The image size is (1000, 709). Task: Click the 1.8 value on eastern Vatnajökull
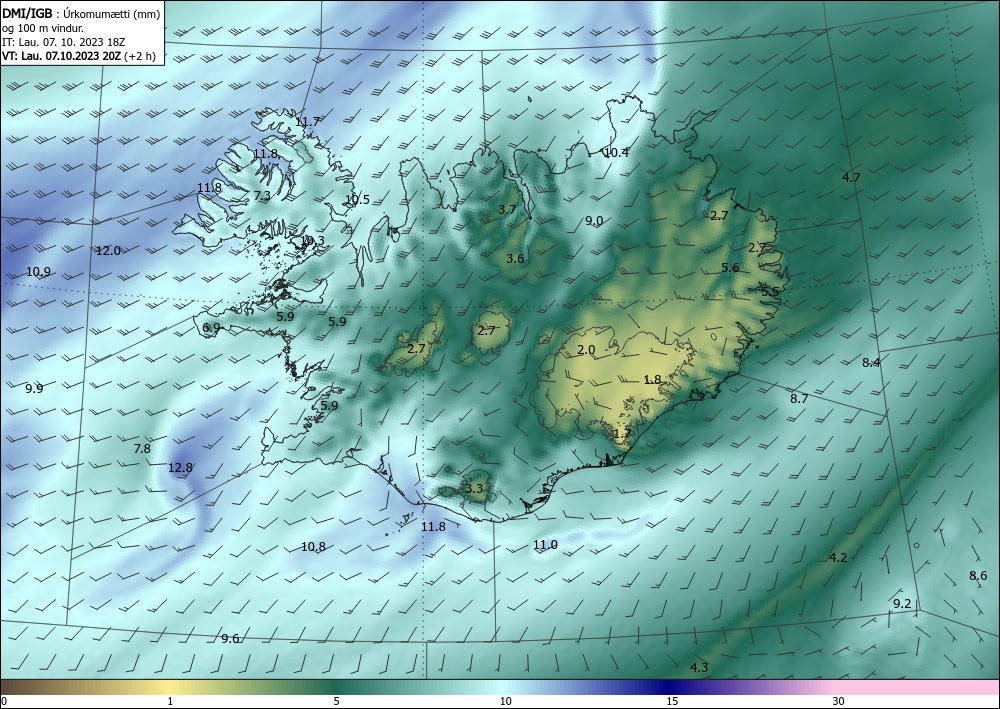[x=652, y=379]
